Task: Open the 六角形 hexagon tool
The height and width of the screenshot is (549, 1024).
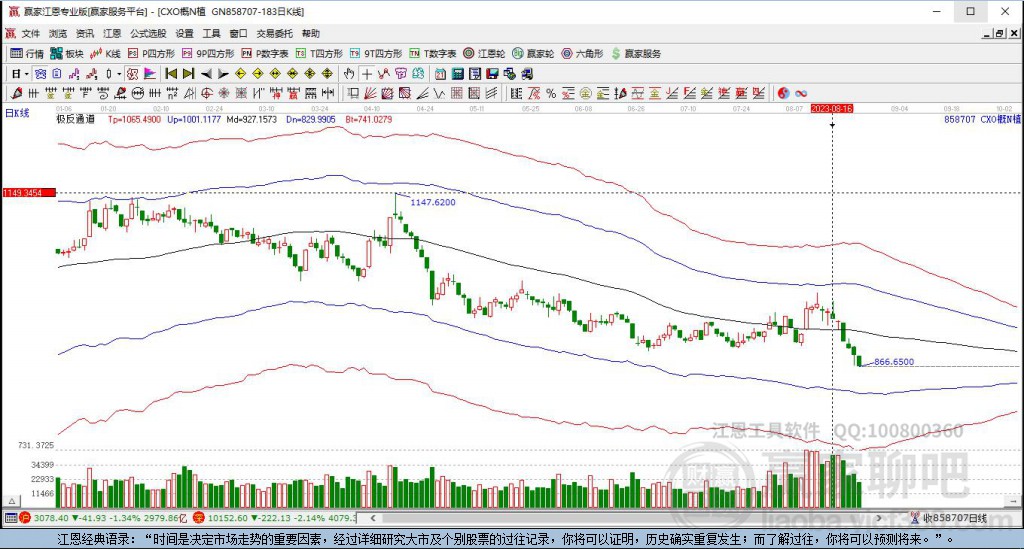Action: [583, 54]
